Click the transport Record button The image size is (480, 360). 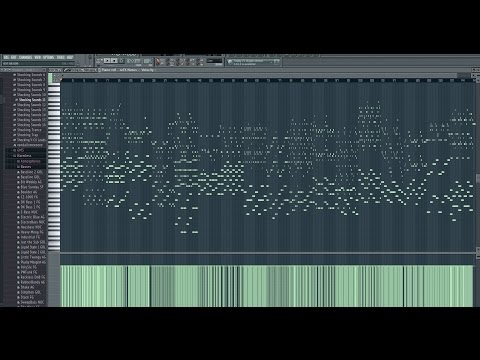pyautogui.click(x=122, y=61)
